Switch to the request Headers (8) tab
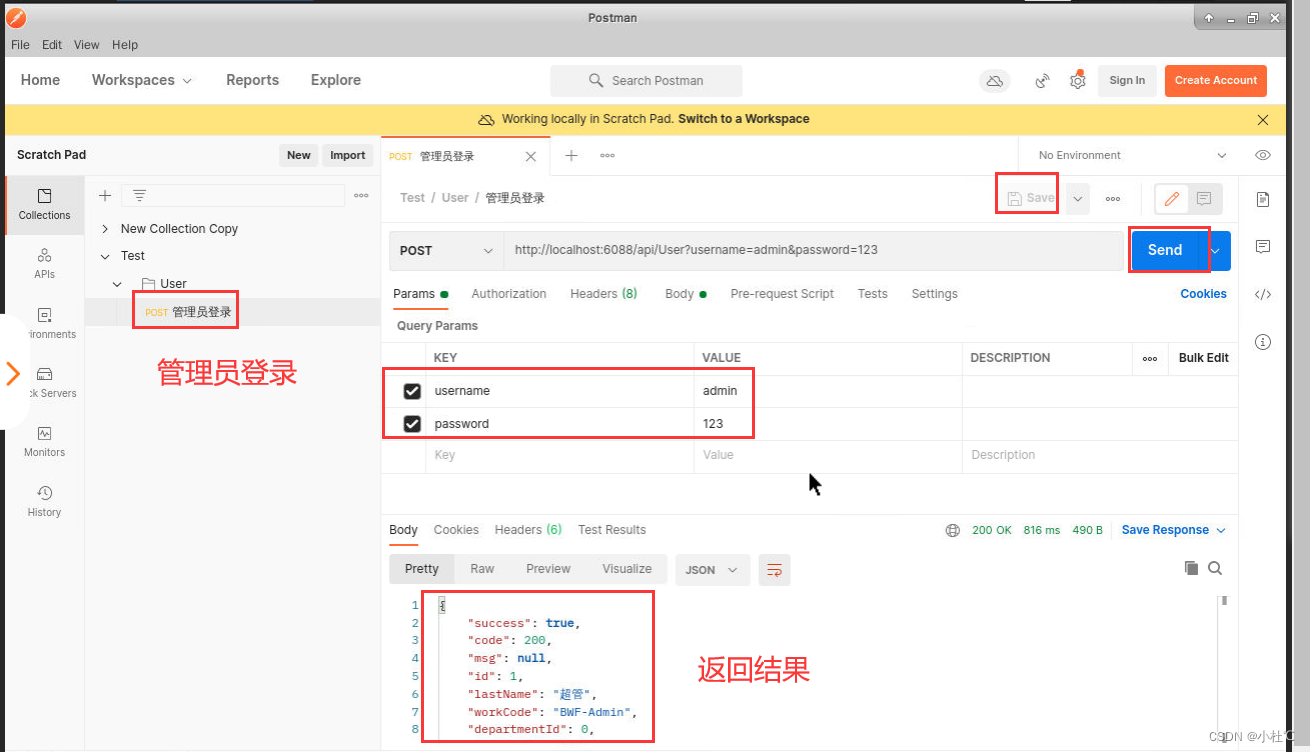The width and height of the screenshot is (1310, 752). coord(603,294)
